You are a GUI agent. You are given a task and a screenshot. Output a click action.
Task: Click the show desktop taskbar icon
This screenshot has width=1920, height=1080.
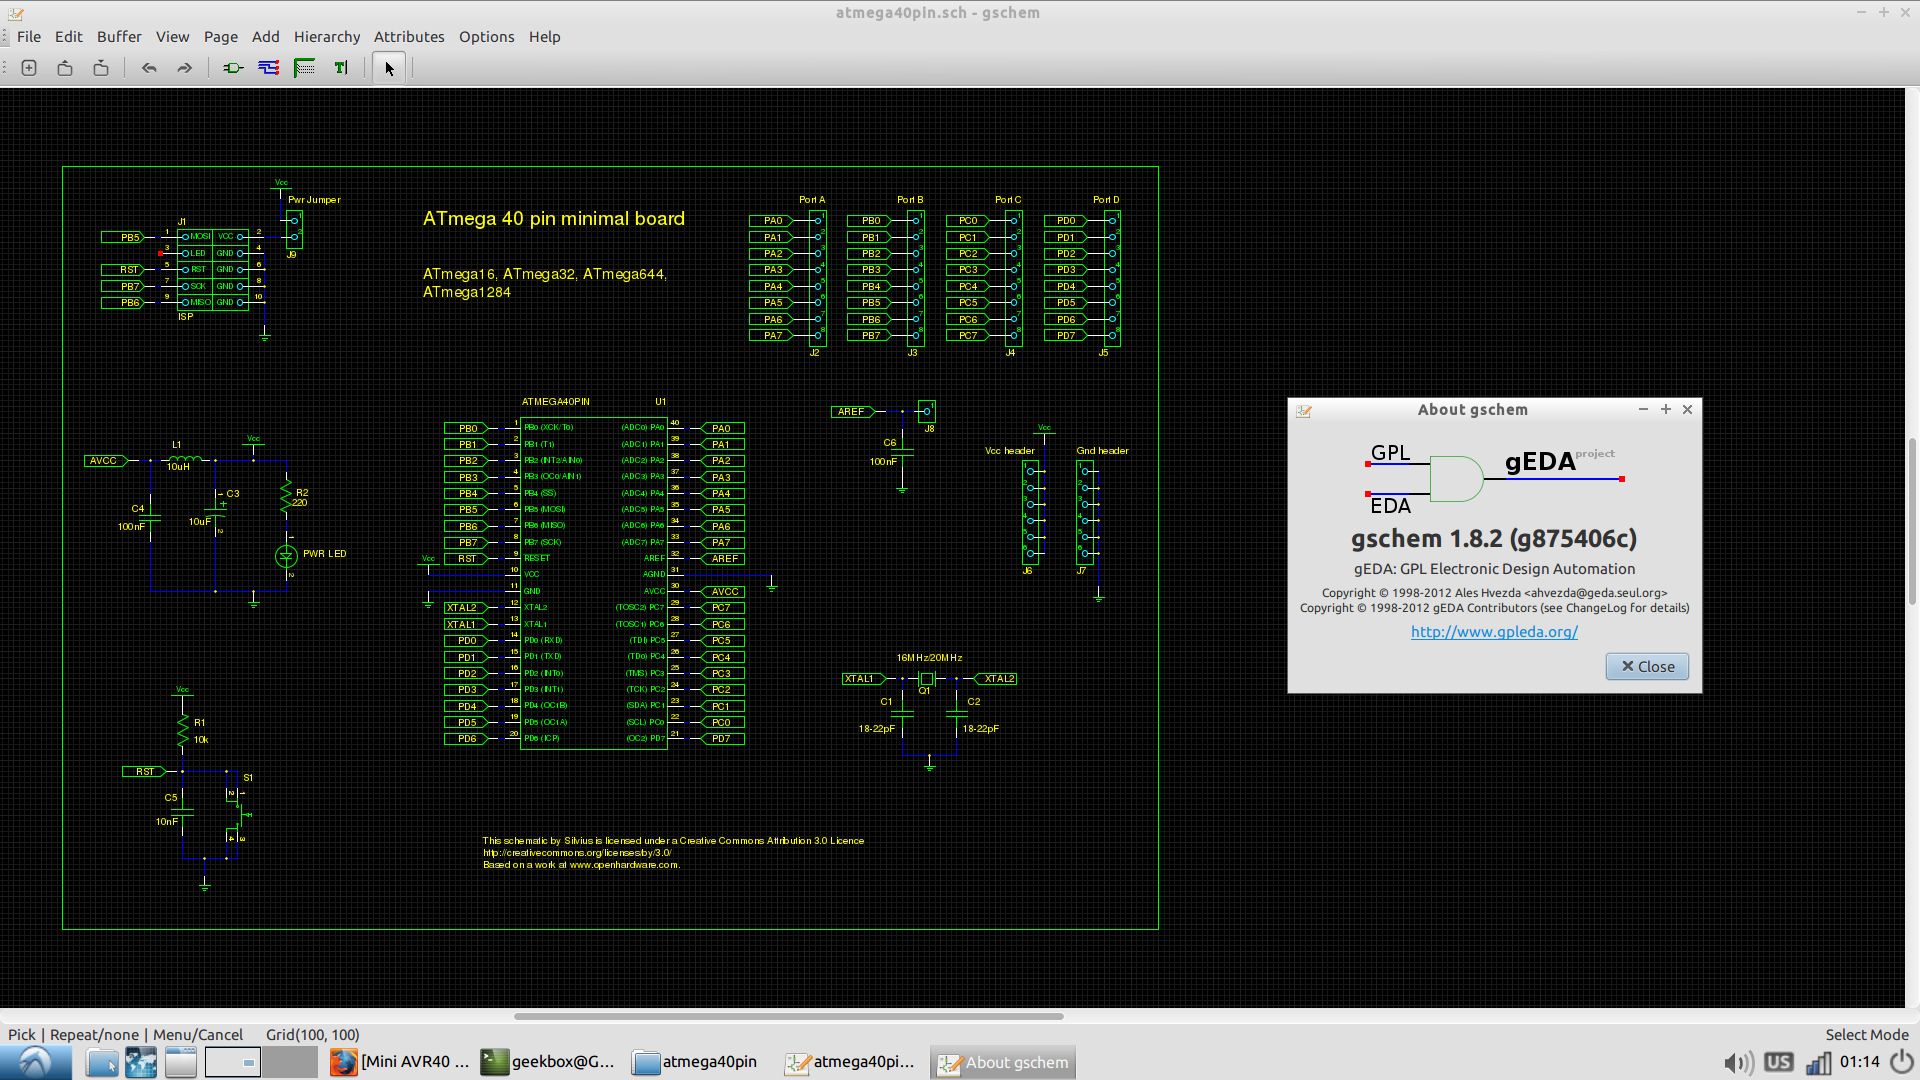[181, 1062]
